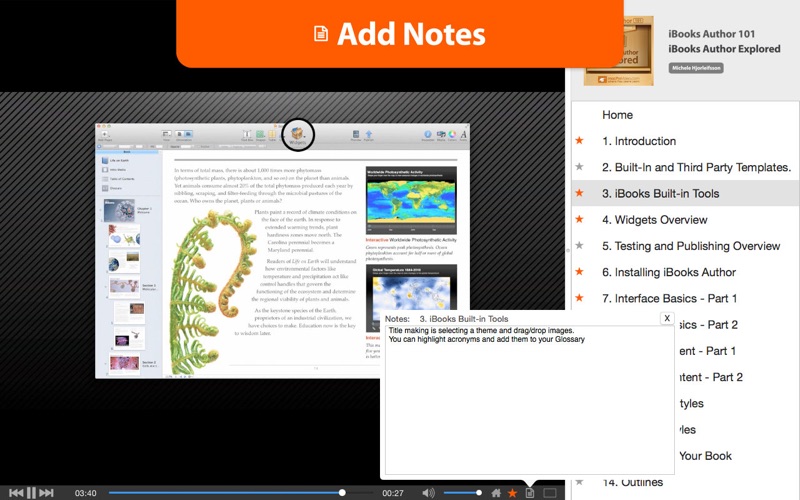Toggle star beside 6. Installing iBooks Author
The width and height of the screenshot is (800, 500).
580,271
